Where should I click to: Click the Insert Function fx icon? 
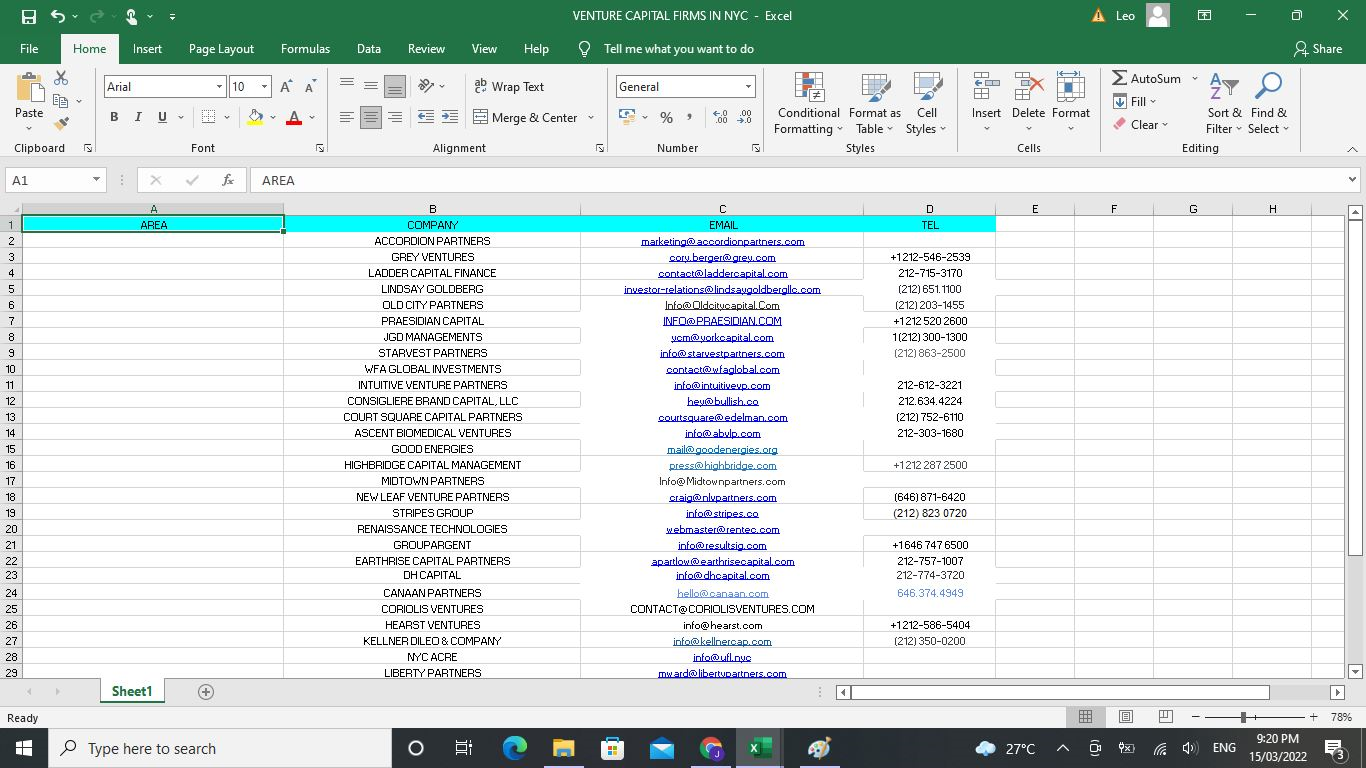(228, 180)
